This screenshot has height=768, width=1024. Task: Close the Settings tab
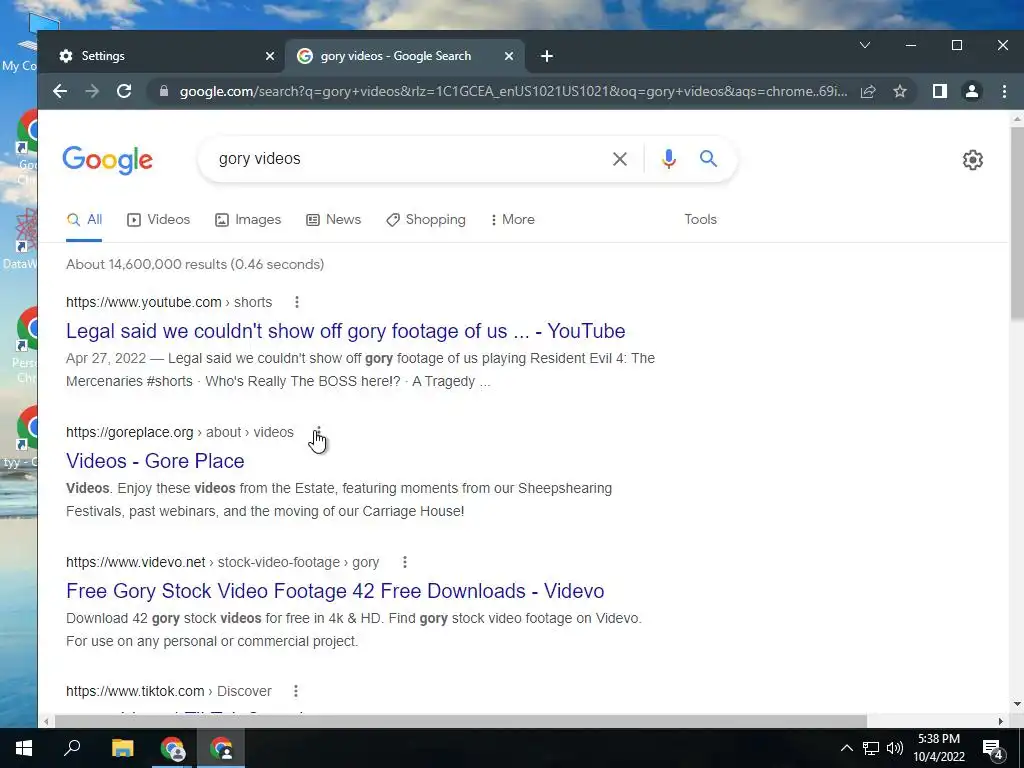pos(270,56)
